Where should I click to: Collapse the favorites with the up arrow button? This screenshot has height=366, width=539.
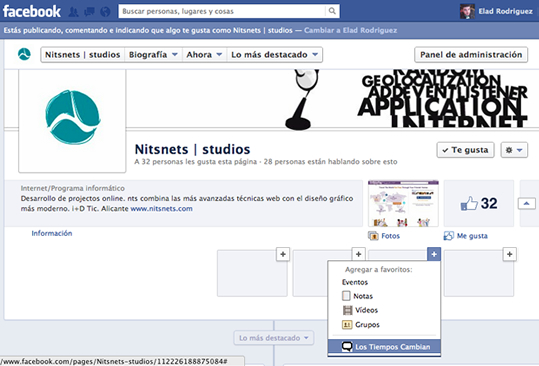coord(527,203)
